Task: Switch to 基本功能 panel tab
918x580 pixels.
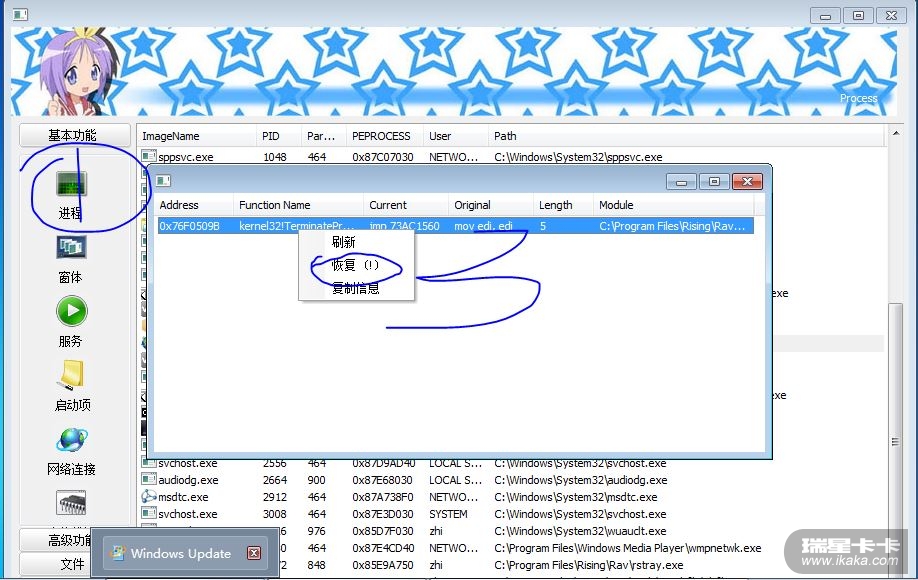Action: tap(74, 135)
